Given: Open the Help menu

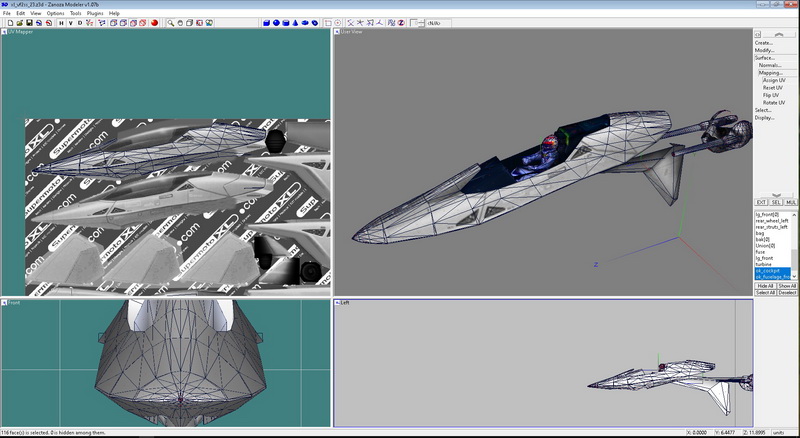Looking at the screenshot, I should tap(114, 13).
